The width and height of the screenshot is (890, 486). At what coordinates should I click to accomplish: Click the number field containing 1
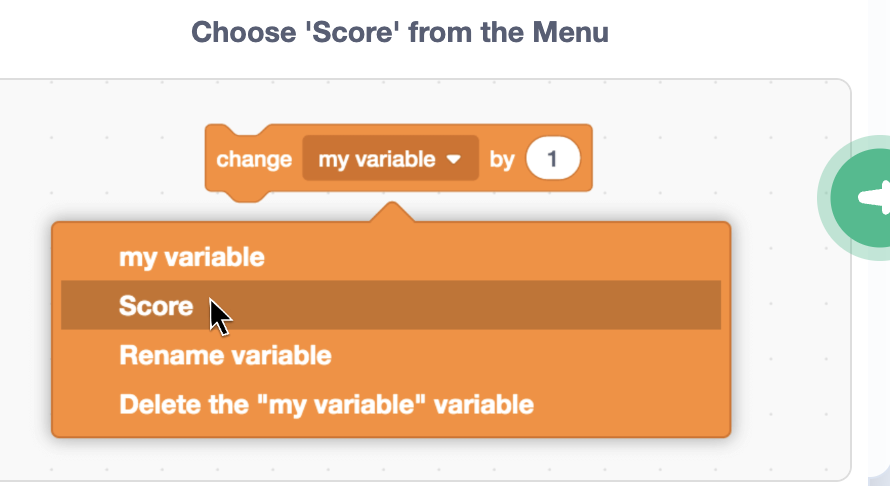pyautogui.click(x=554, y=159)
